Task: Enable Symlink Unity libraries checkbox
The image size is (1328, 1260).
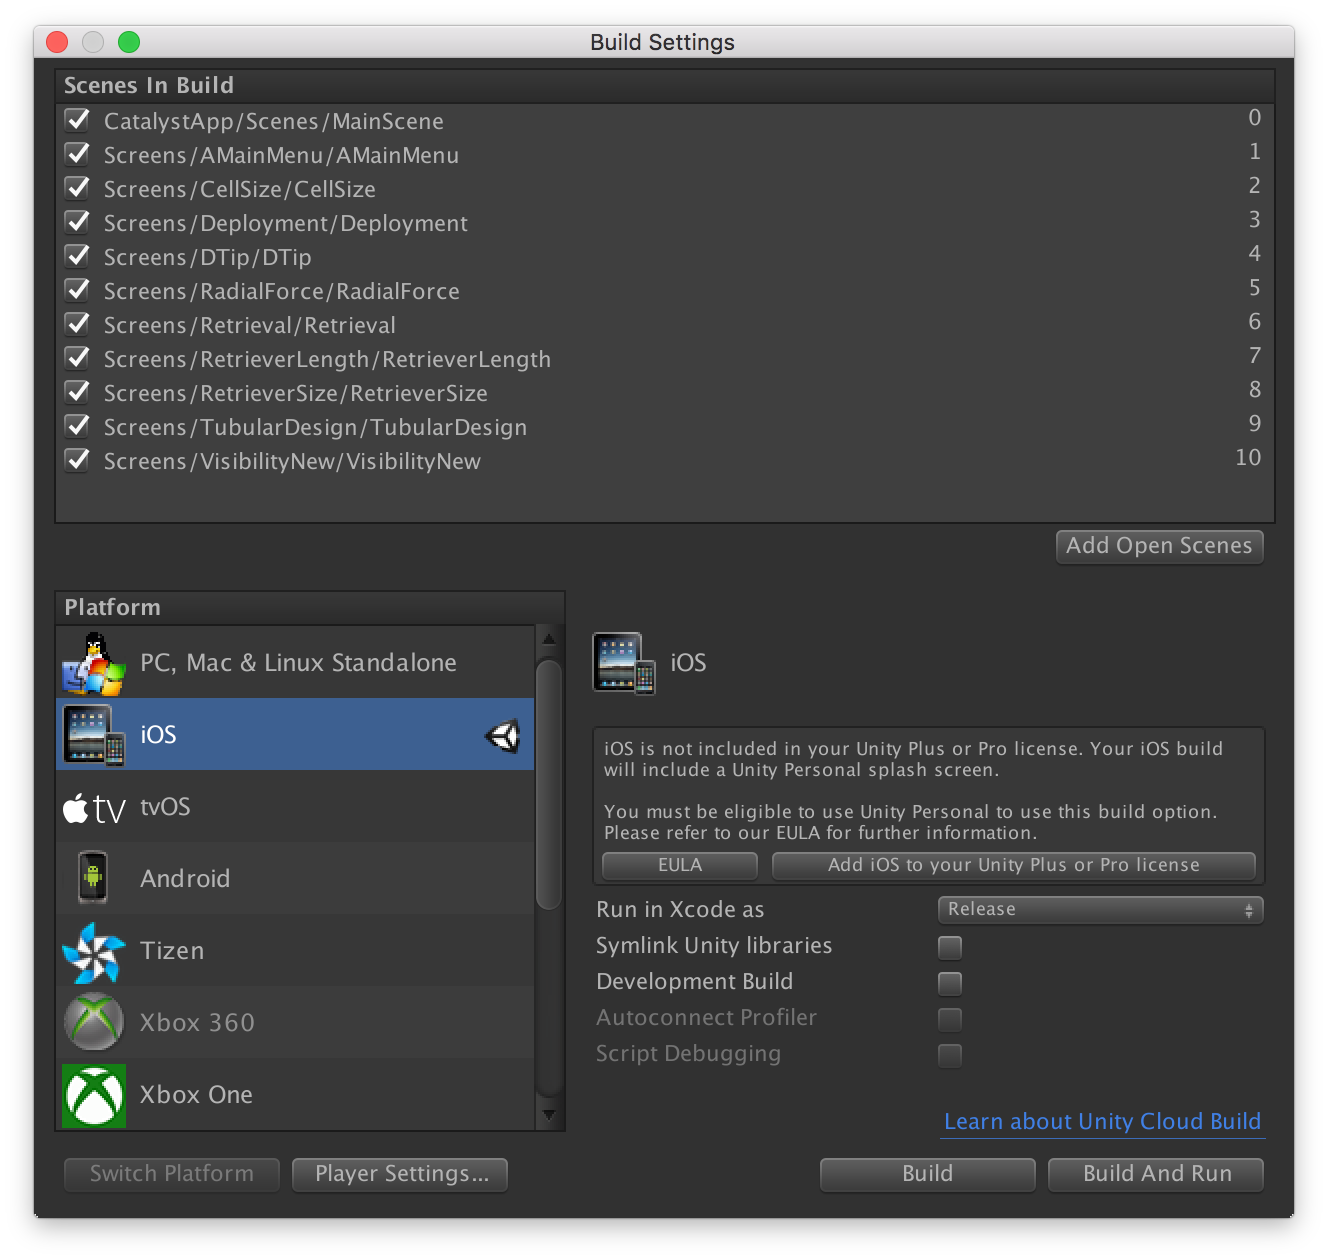Action: tap(950, 947)
